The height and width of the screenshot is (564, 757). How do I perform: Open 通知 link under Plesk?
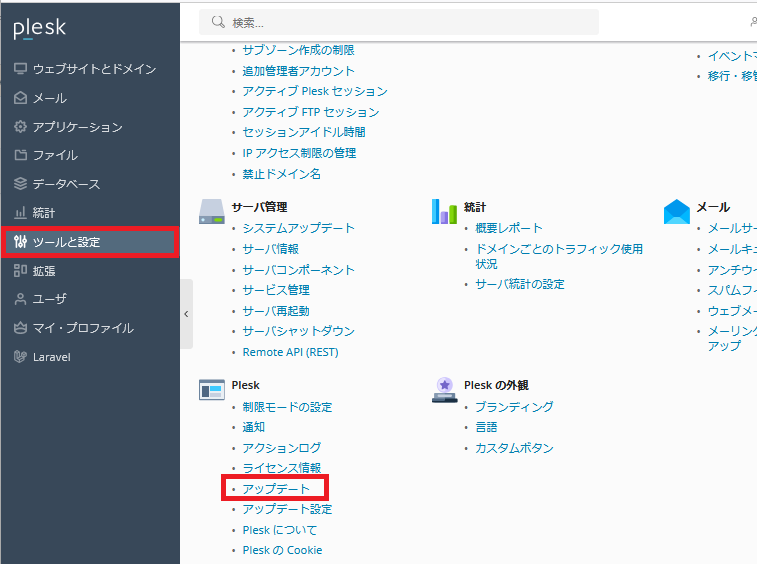coord(253,427)
